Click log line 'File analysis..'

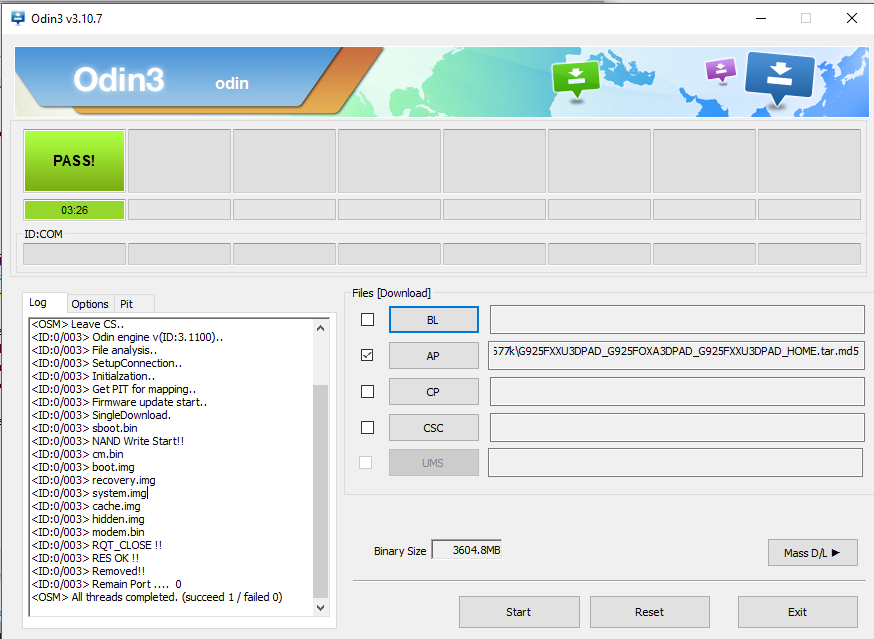[94, 350]
